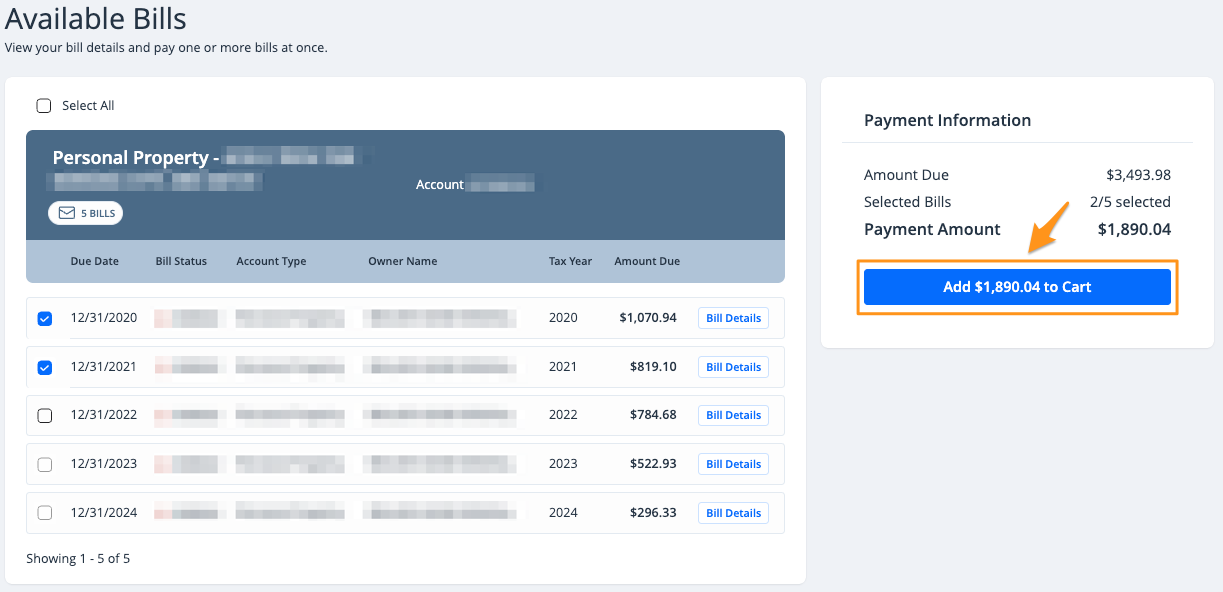Select the 12/31/2024 bill checkbox
Image resolution: width=1223 pixels, height=592 pixels.
[x=44, y=513]
